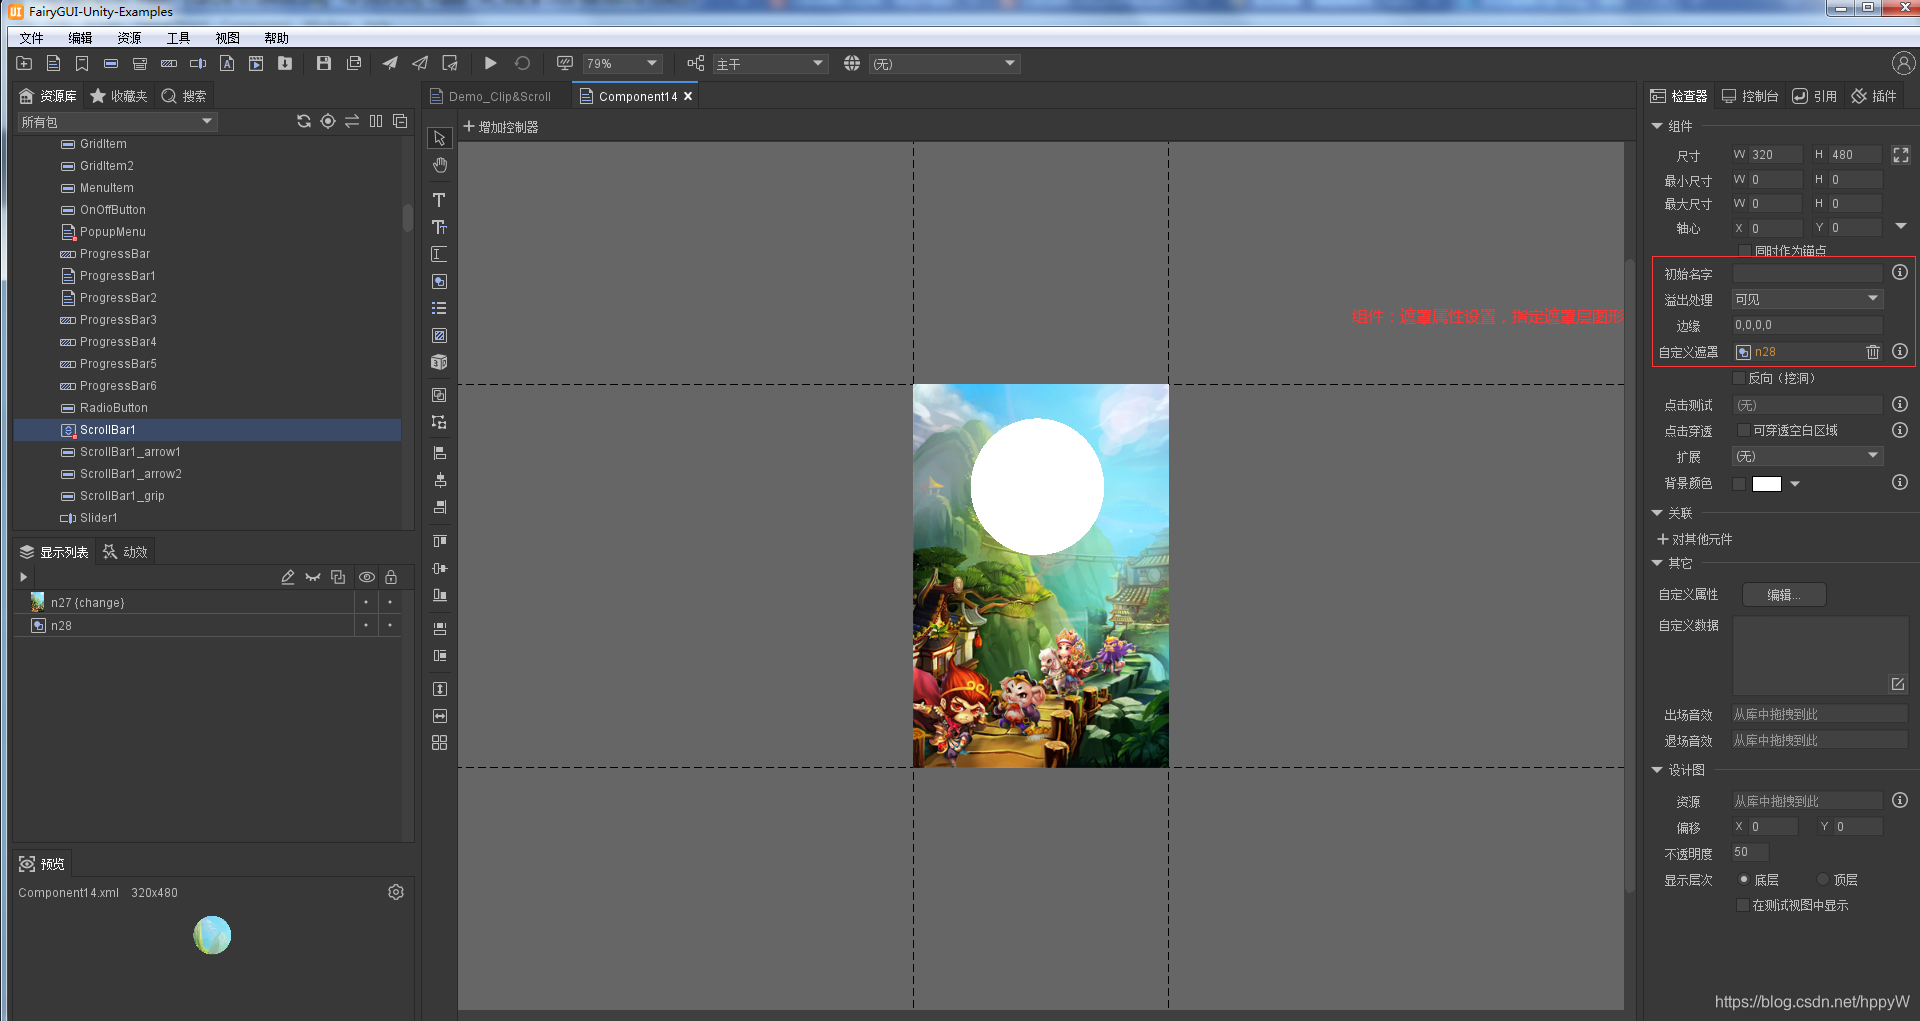Click 对其他元件 add relation
The image size is (1920, 1021).
point(1695,539)
